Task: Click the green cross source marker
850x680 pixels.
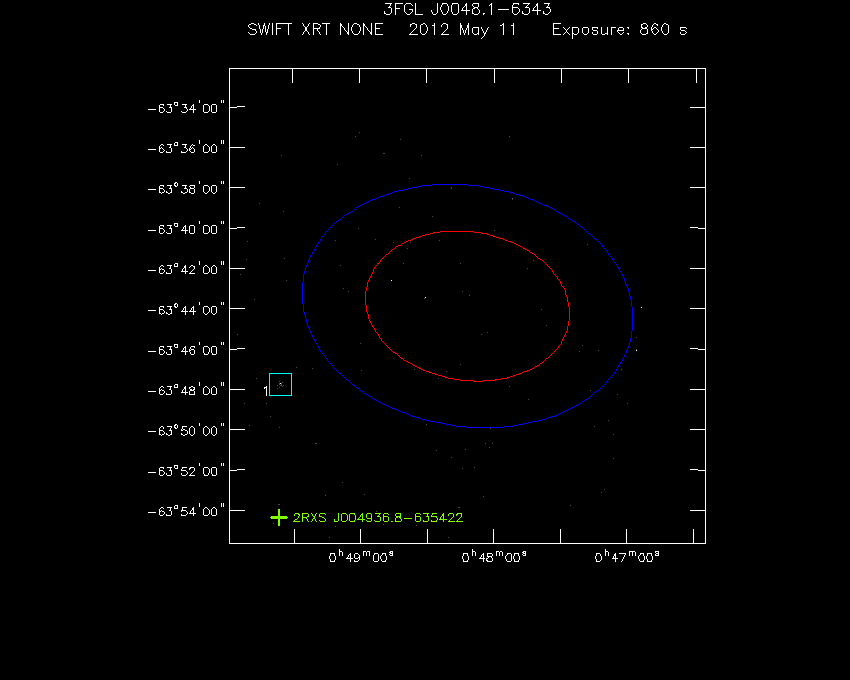Action: [x=279, y=518]
